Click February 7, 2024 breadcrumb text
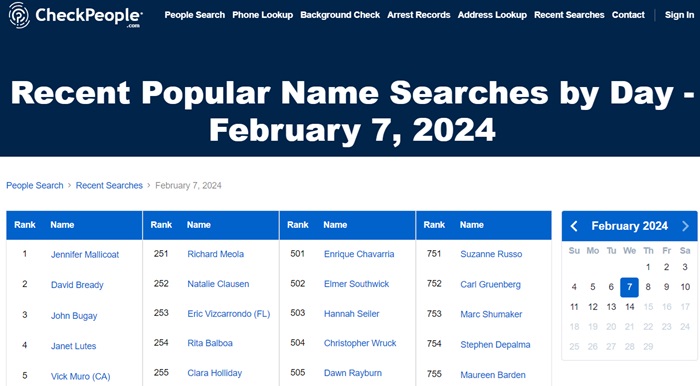Viewport: 700px width, 386px height. 188,186
